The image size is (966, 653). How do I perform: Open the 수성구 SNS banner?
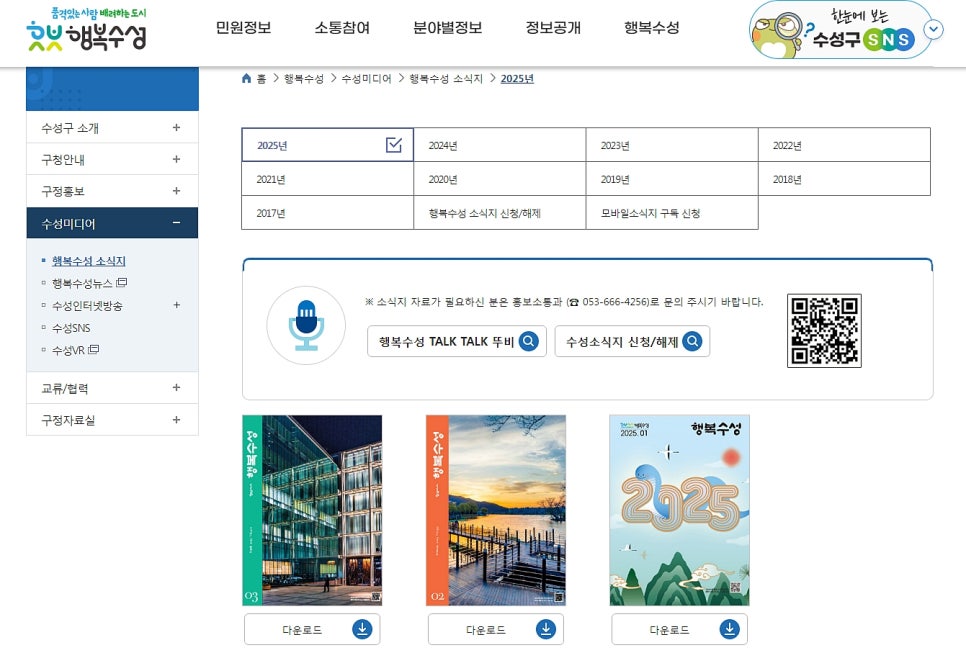pos(840,30)
